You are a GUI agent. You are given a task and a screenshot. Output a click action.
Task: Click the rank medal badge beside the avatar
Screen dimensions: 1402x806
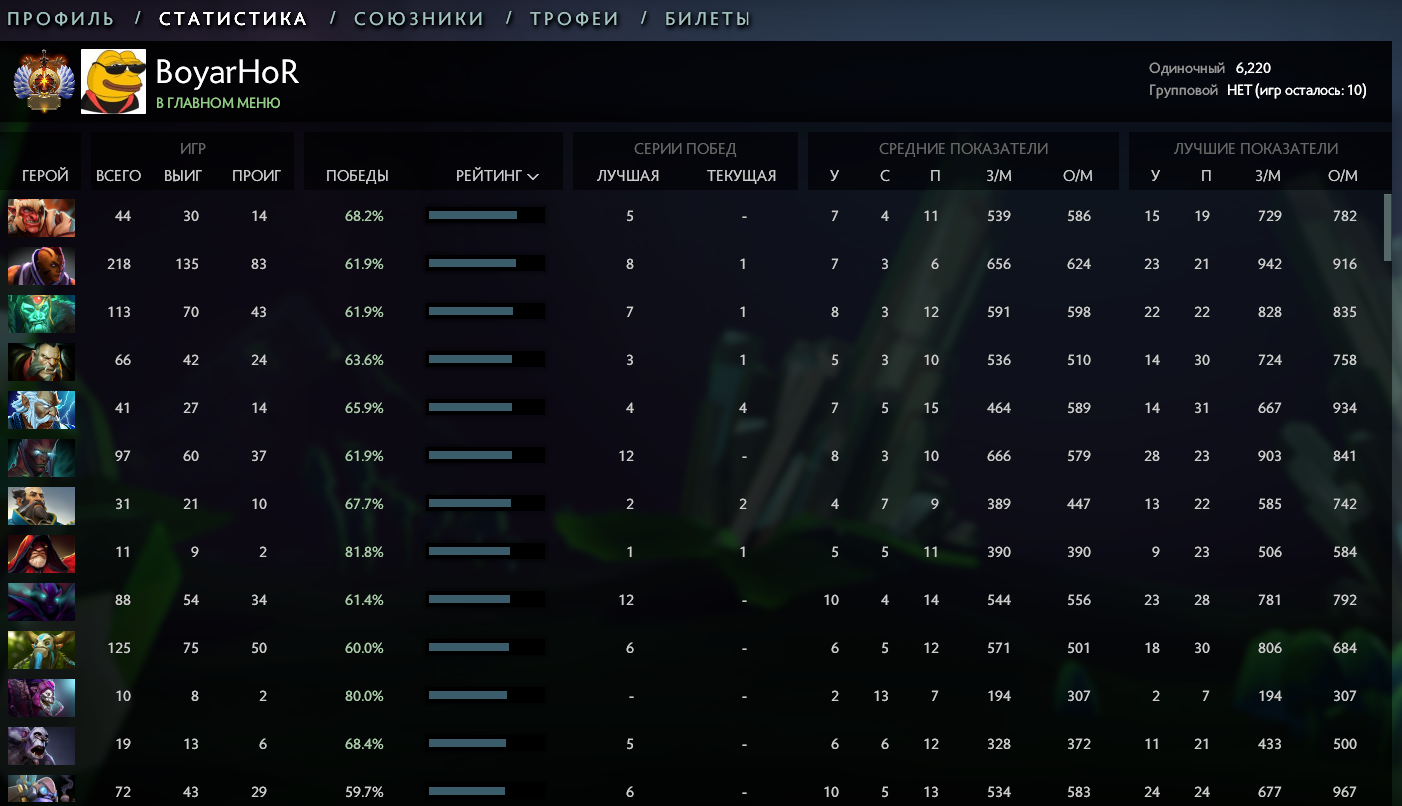pyautogui.click(x=43, y=81)
